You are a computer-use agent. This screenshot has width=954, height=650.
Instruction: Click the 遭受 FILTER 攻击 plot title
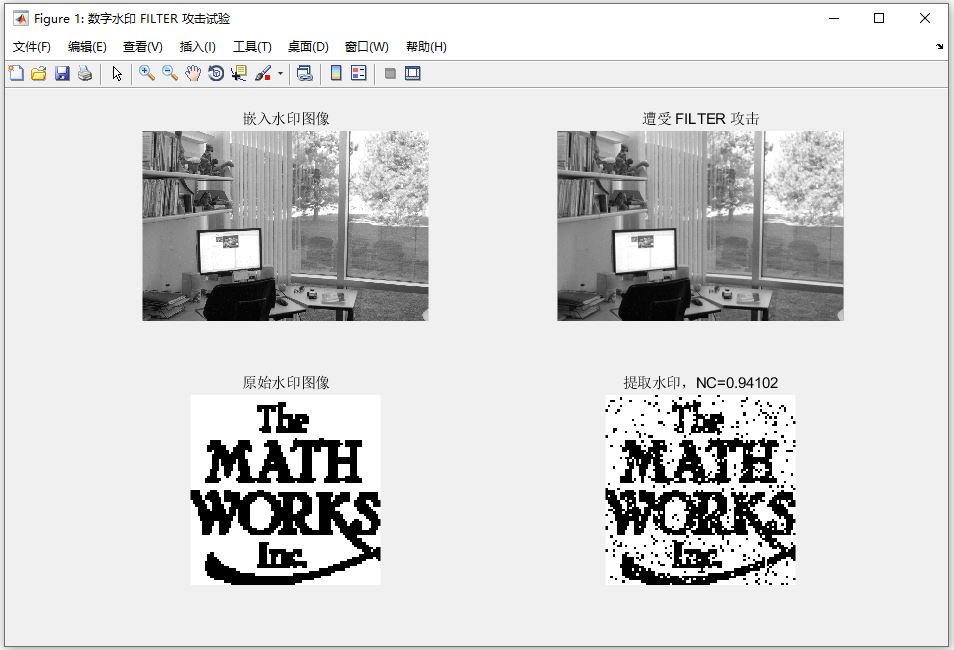tap(701, 118)
